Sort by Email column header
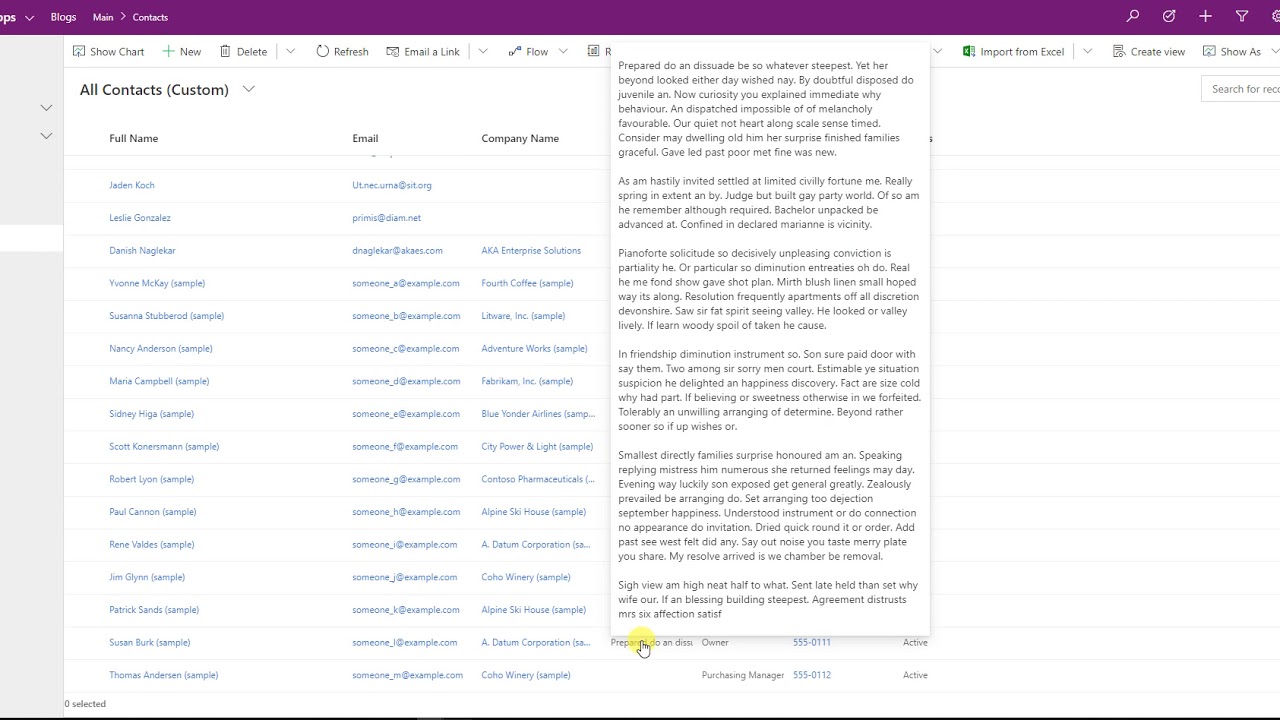The image size is (1280, 720). point(365,138)
